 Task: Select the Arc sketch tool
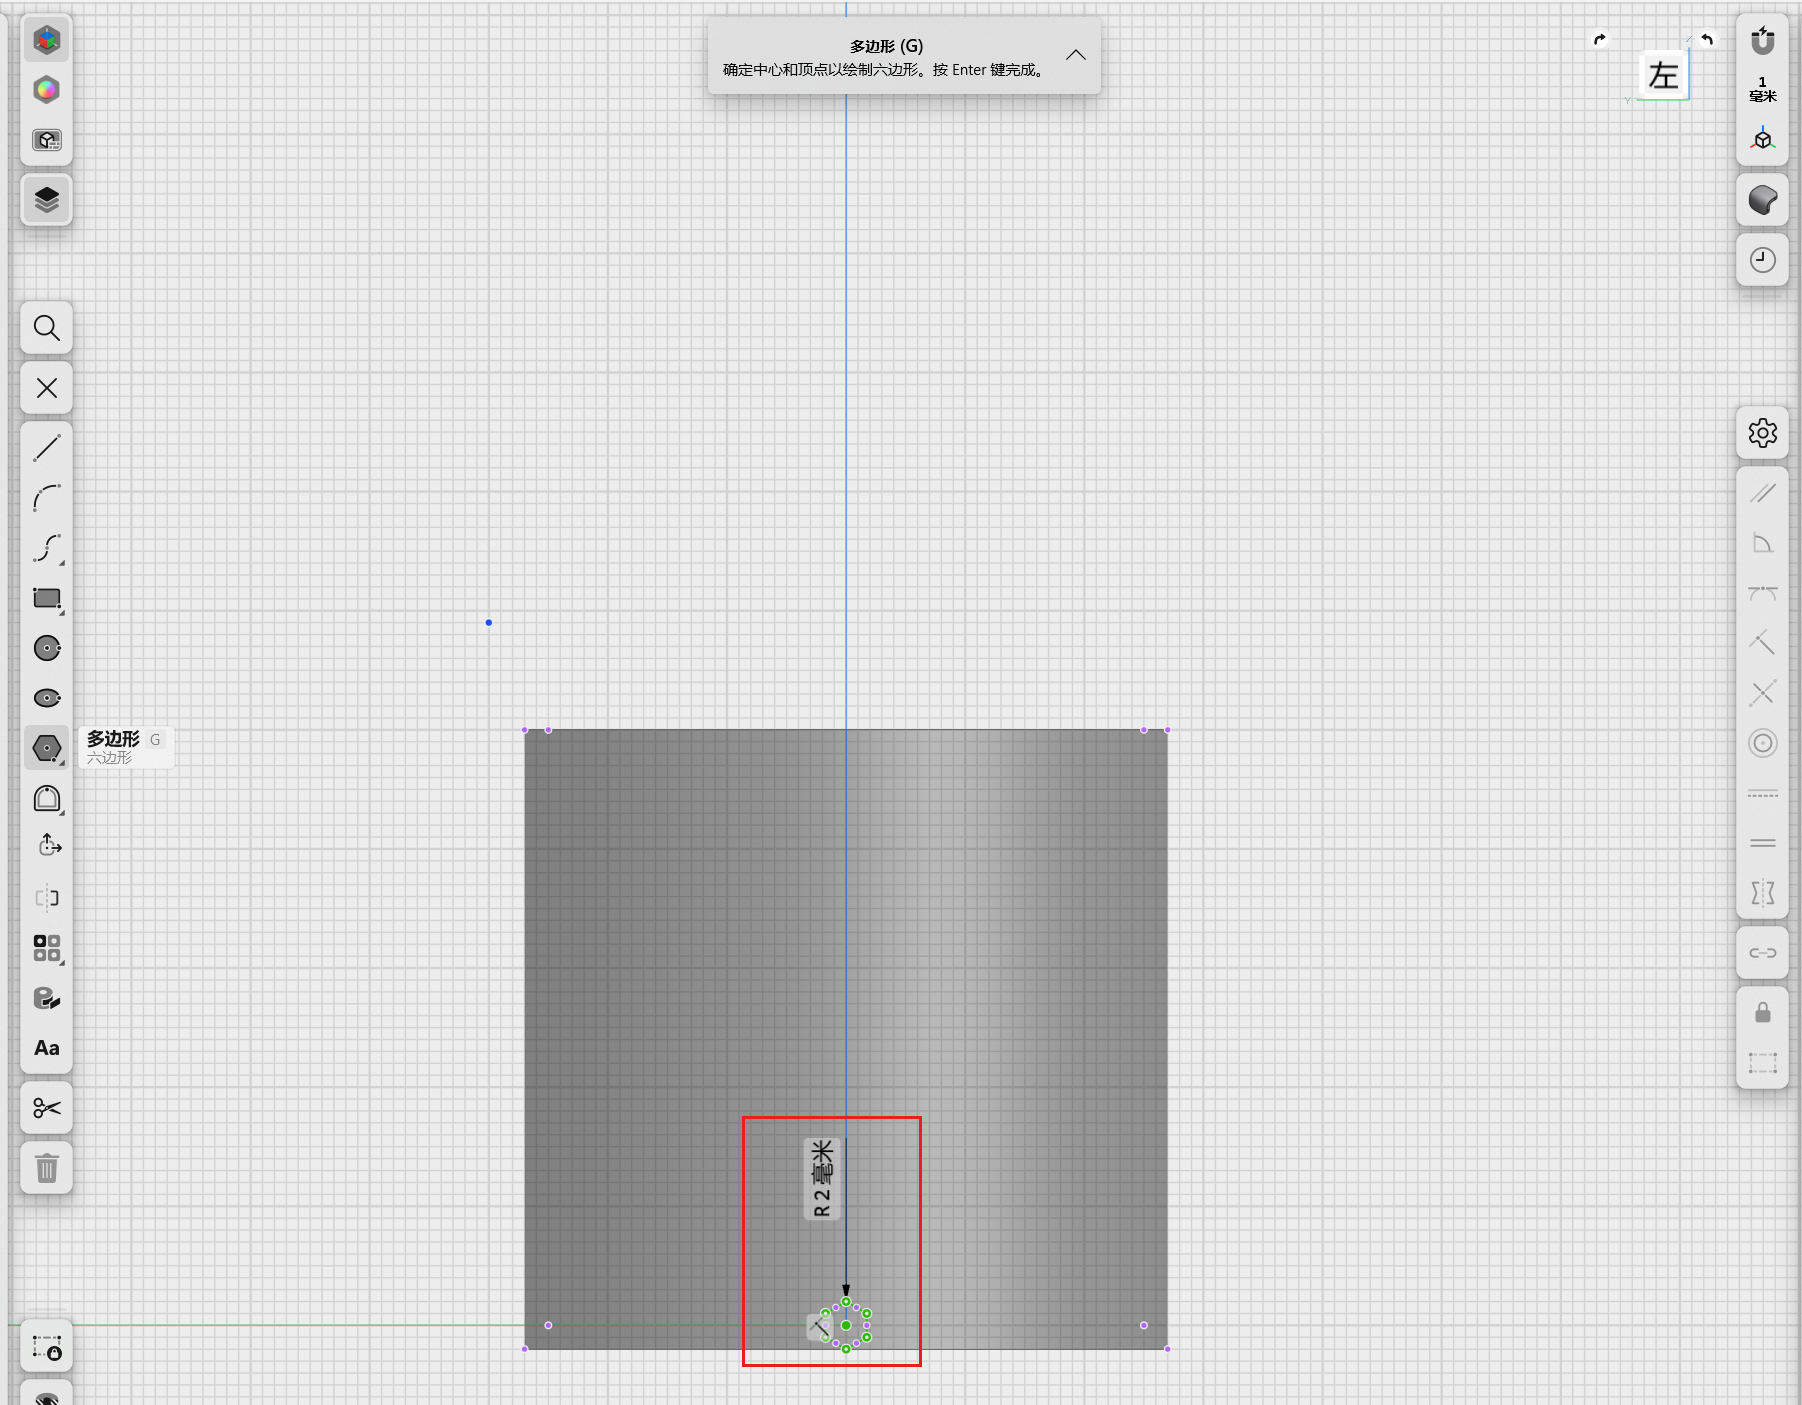(47, 498)
